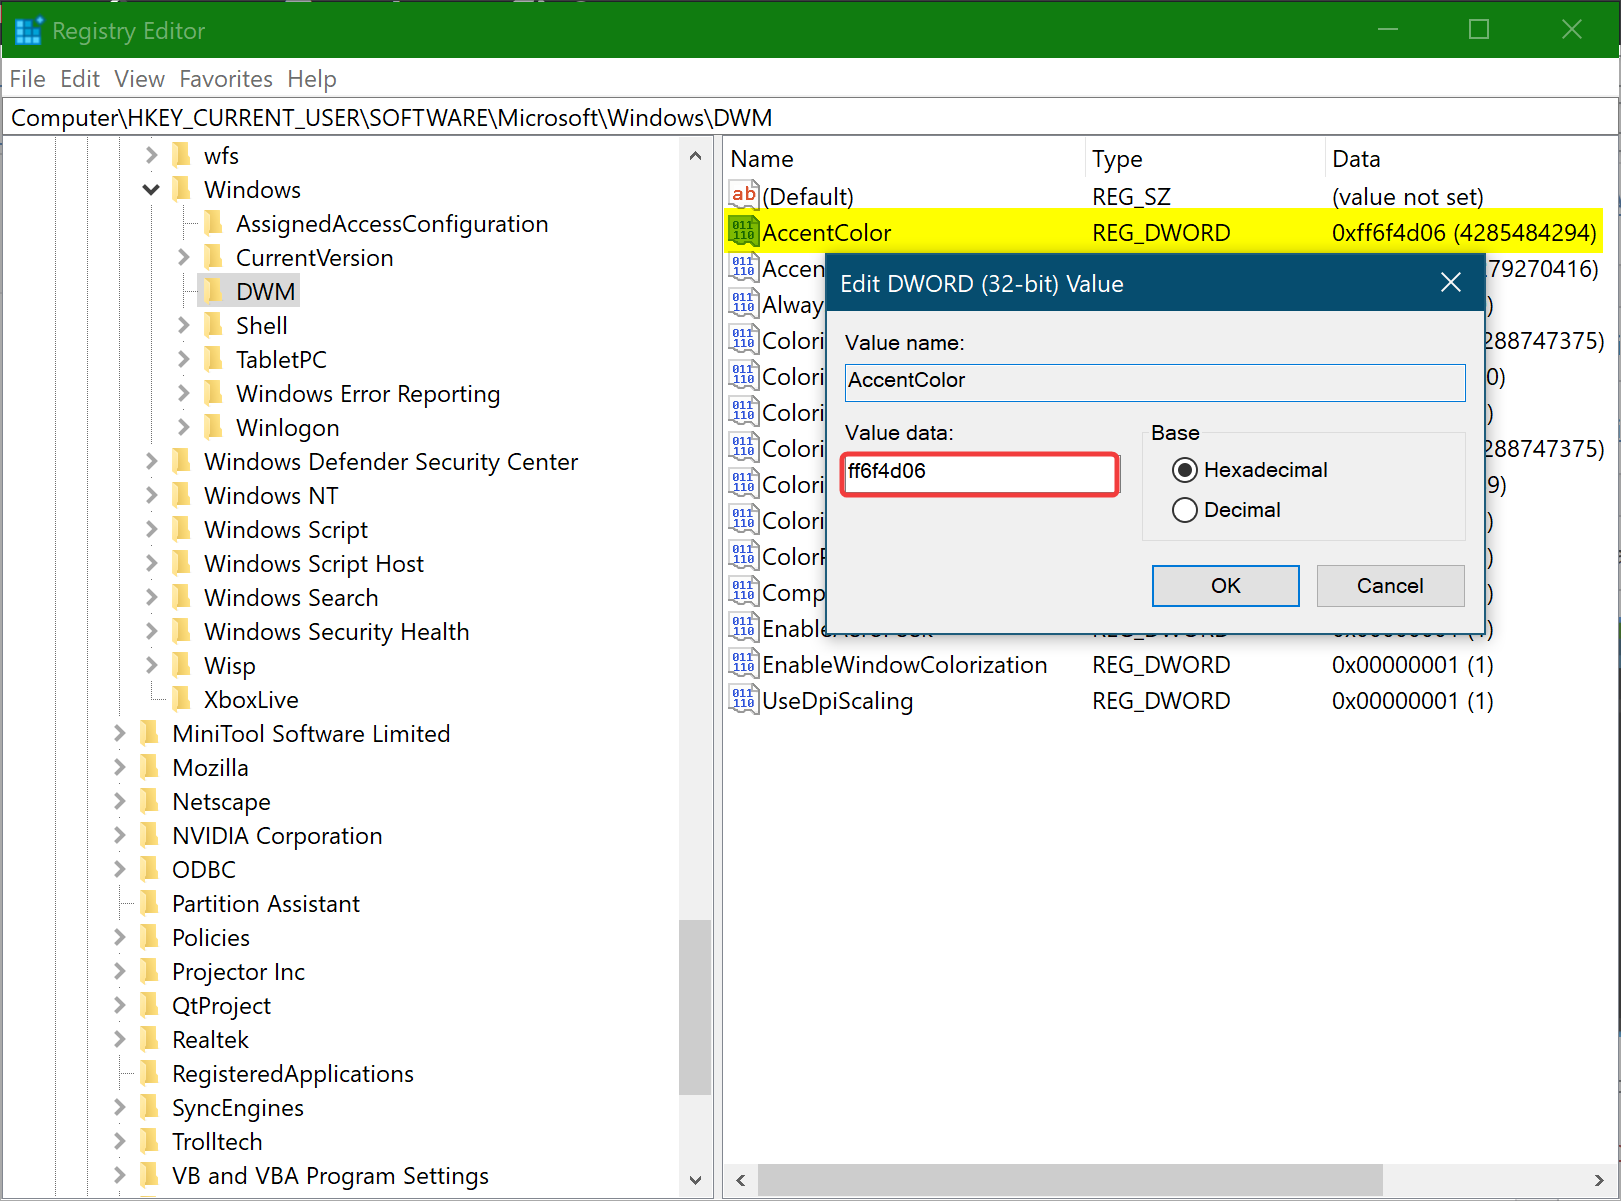The height and width of the screenshot is (1201, 1621).
Task: Click the Trolltech folder icon
Action: [149, 1141]
